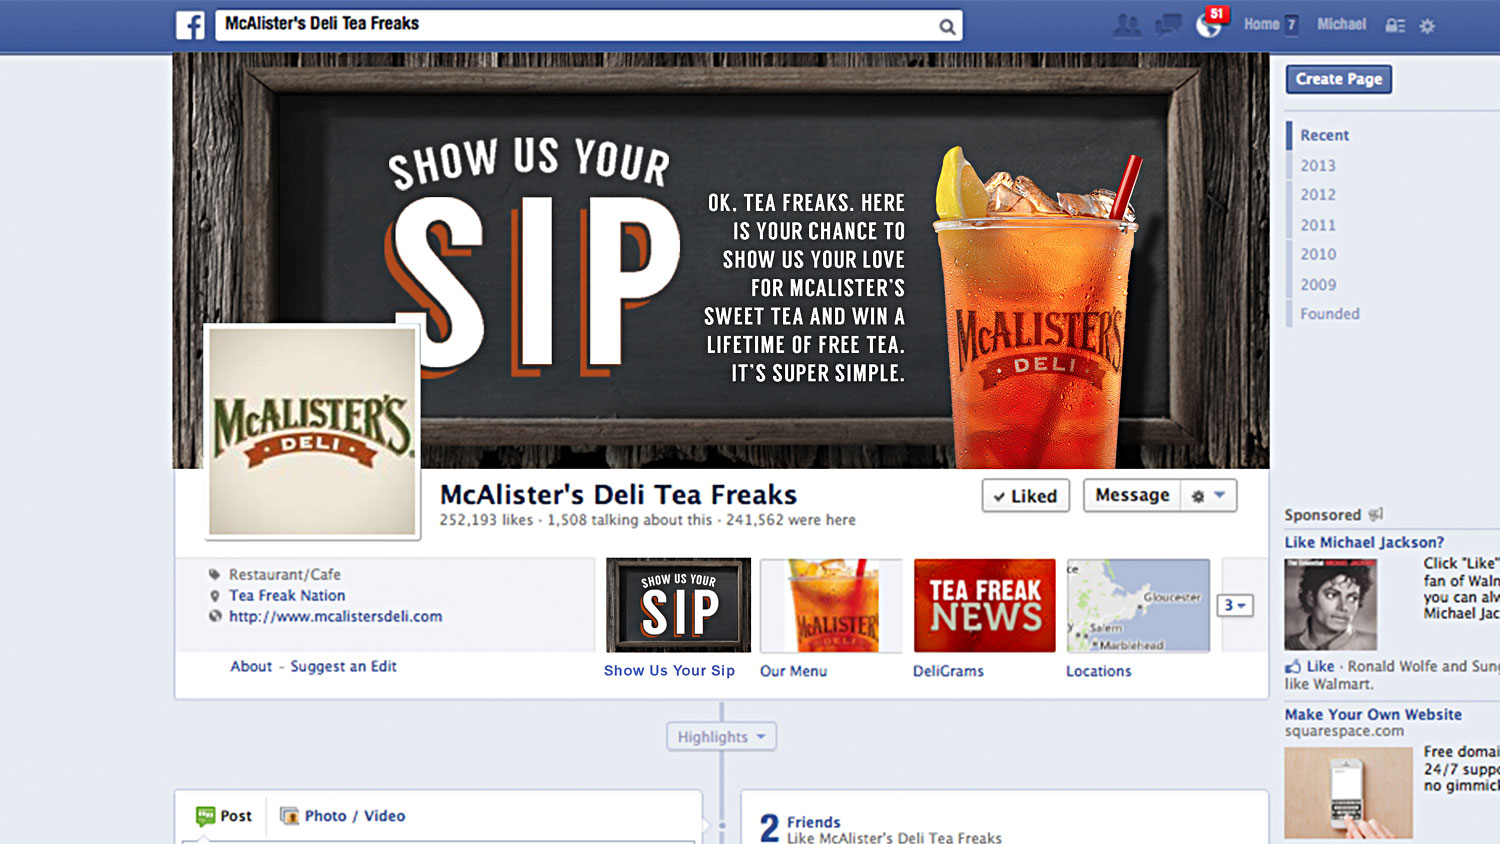Viewport: 1500px width, 844px height.
Task: Click the search magnifier icon
Action: point(946,27)
